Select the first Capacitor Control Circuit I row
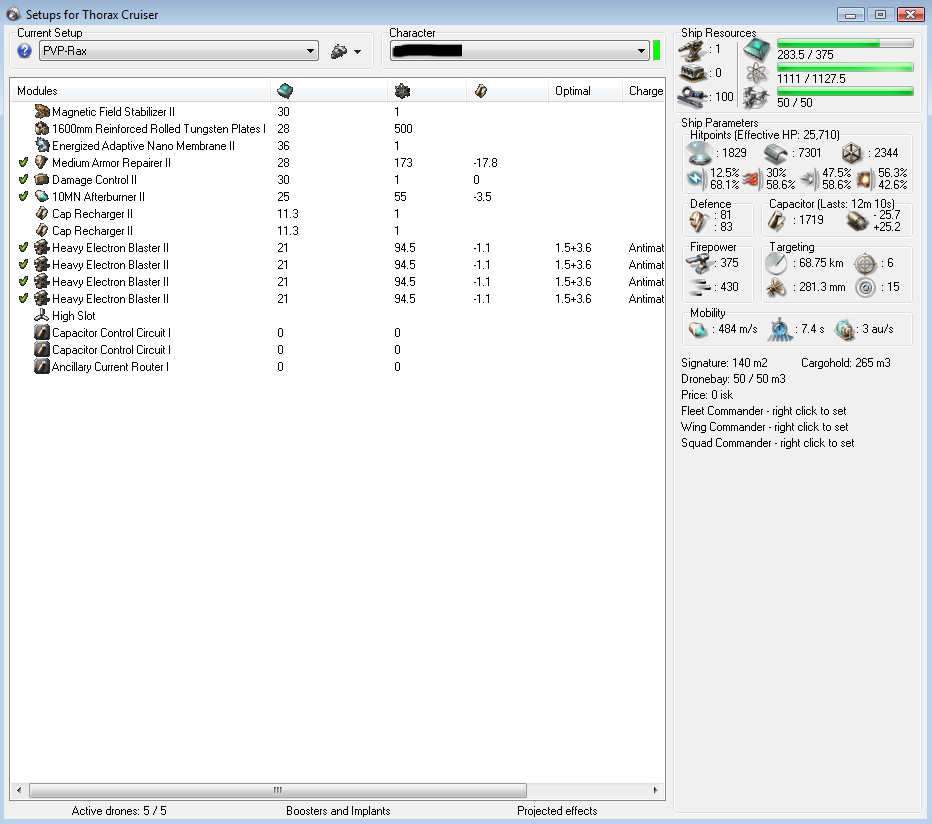The height and width of the screenshot is (824, 932). click(337, 333)
